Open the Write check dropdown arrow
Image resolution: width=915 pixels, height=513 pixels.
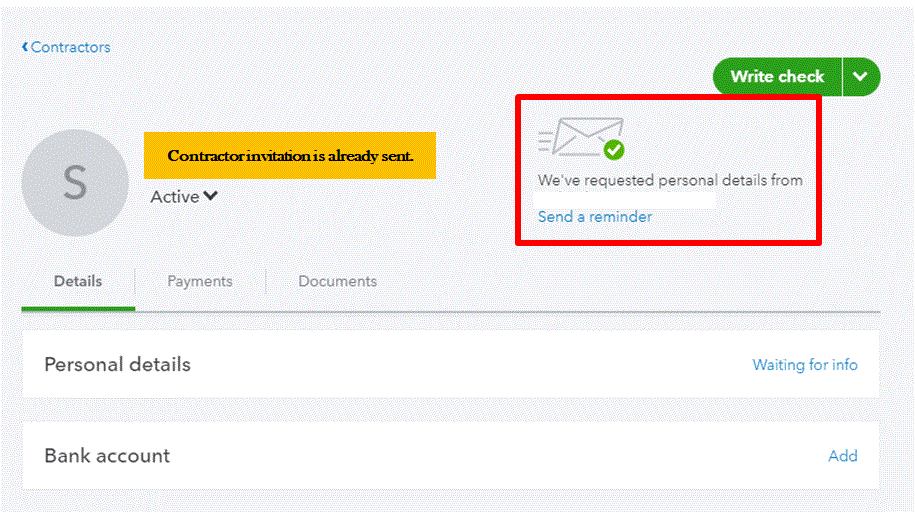pyautogui.click(x=861, y=76)
